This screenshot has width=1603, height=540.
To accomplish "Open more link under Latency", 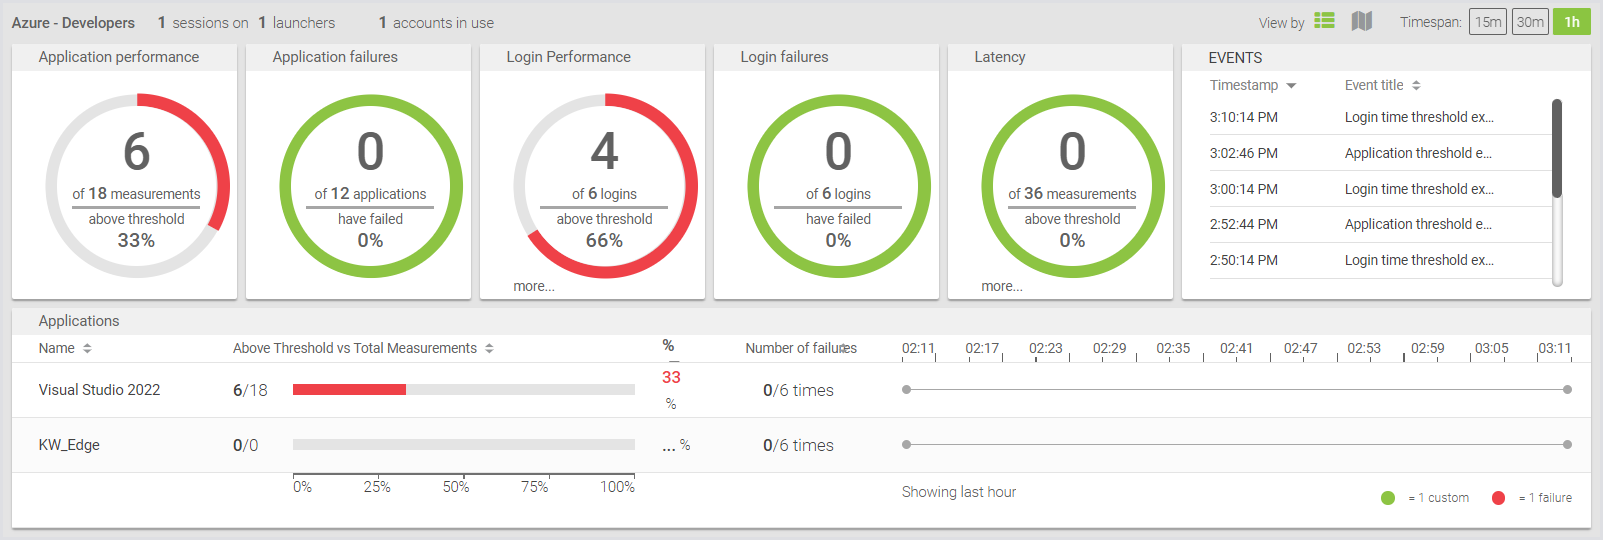I will click(1001, 286).
